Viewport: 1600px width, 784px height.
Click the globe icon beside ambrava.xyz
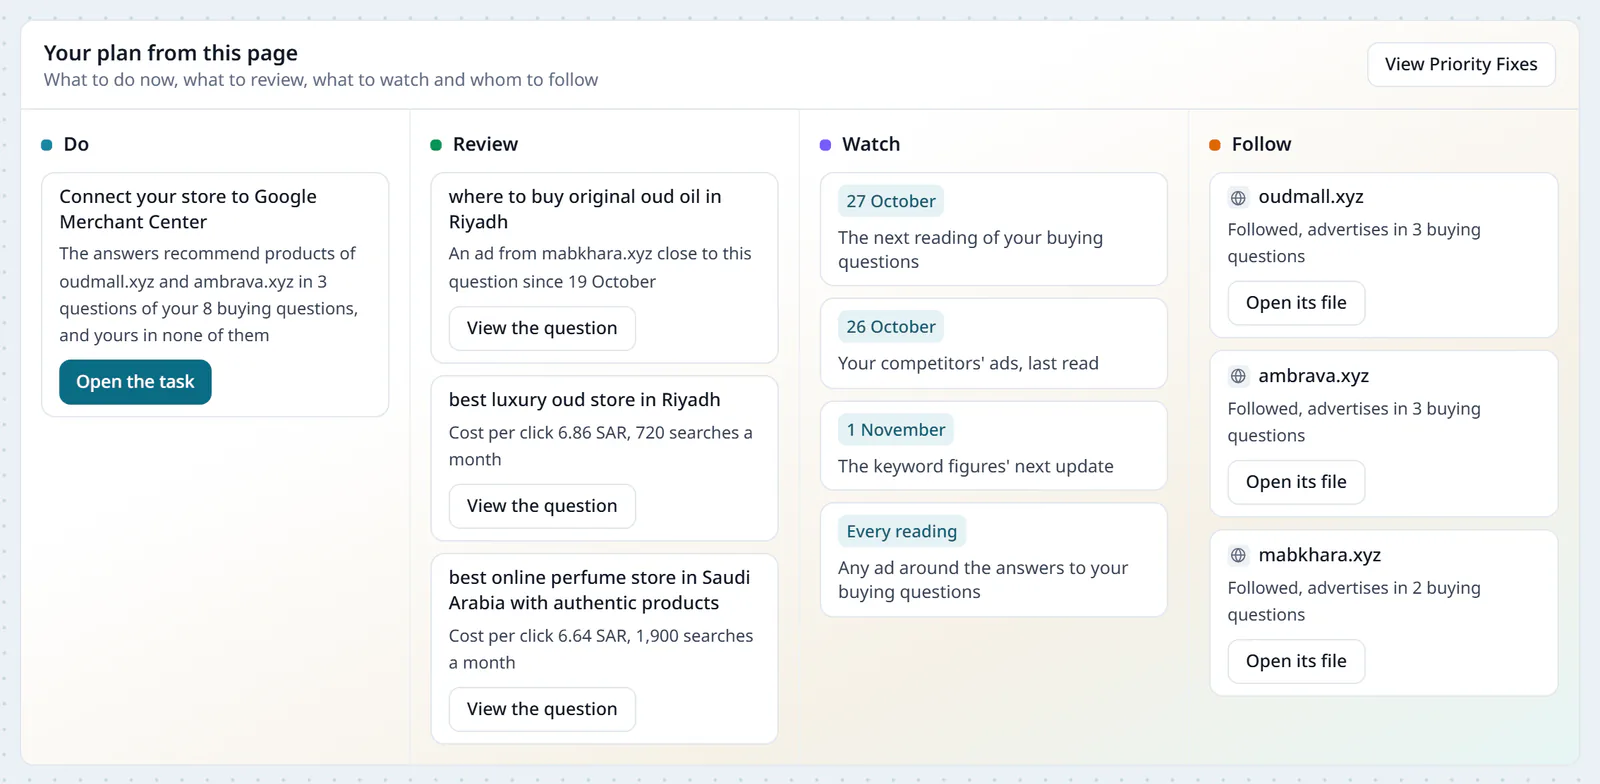click(1238, 377)
